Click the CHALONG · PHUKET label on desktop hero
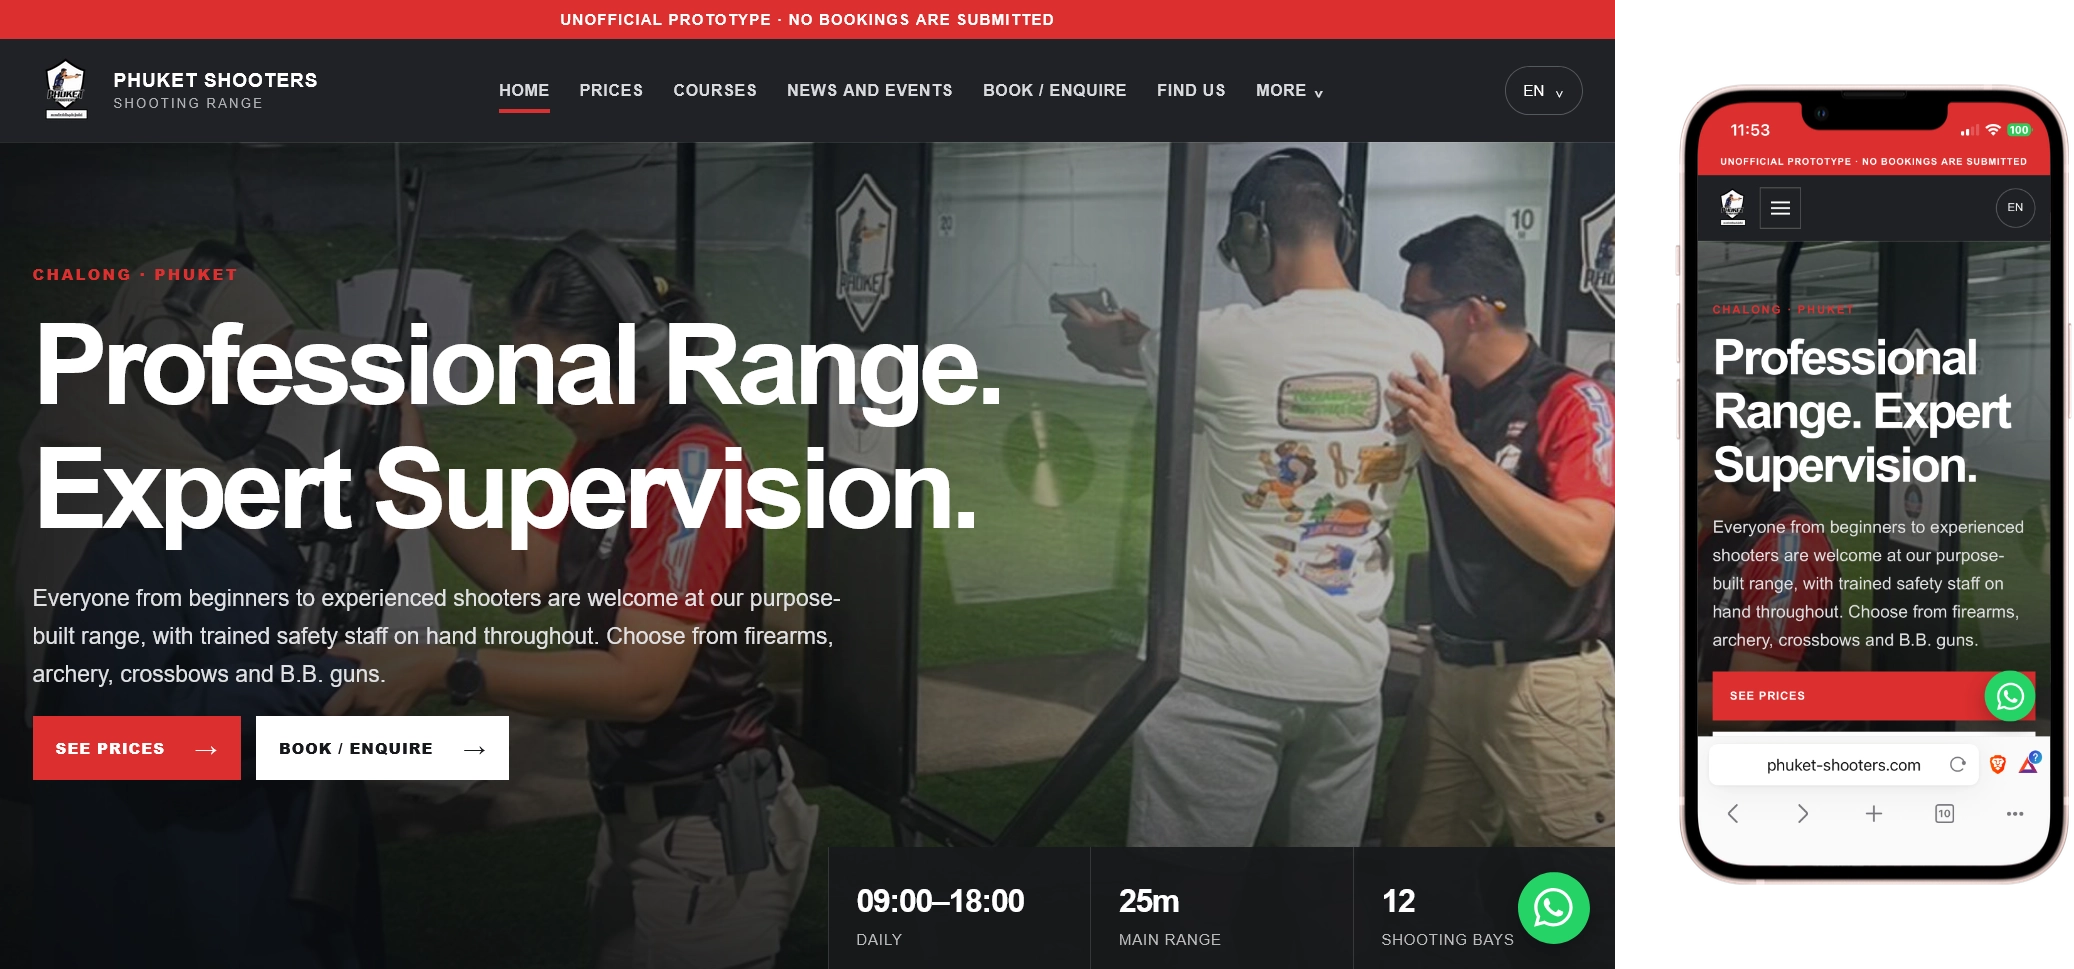The image size is (2074, 969). (x=135, y=275)
